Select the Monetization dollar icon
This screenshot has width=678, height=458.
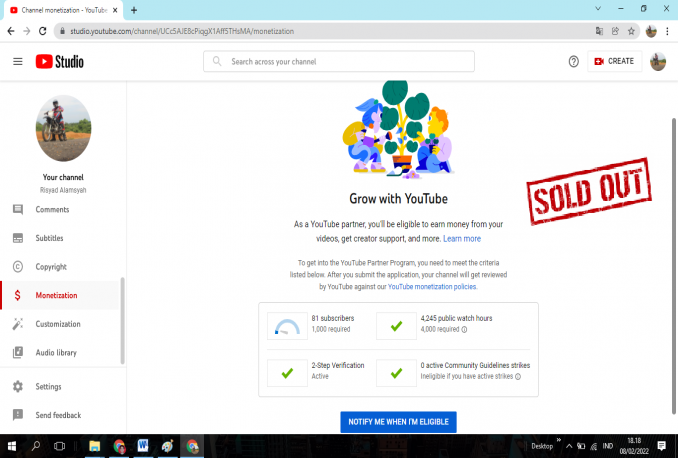[x=17, y=296]
